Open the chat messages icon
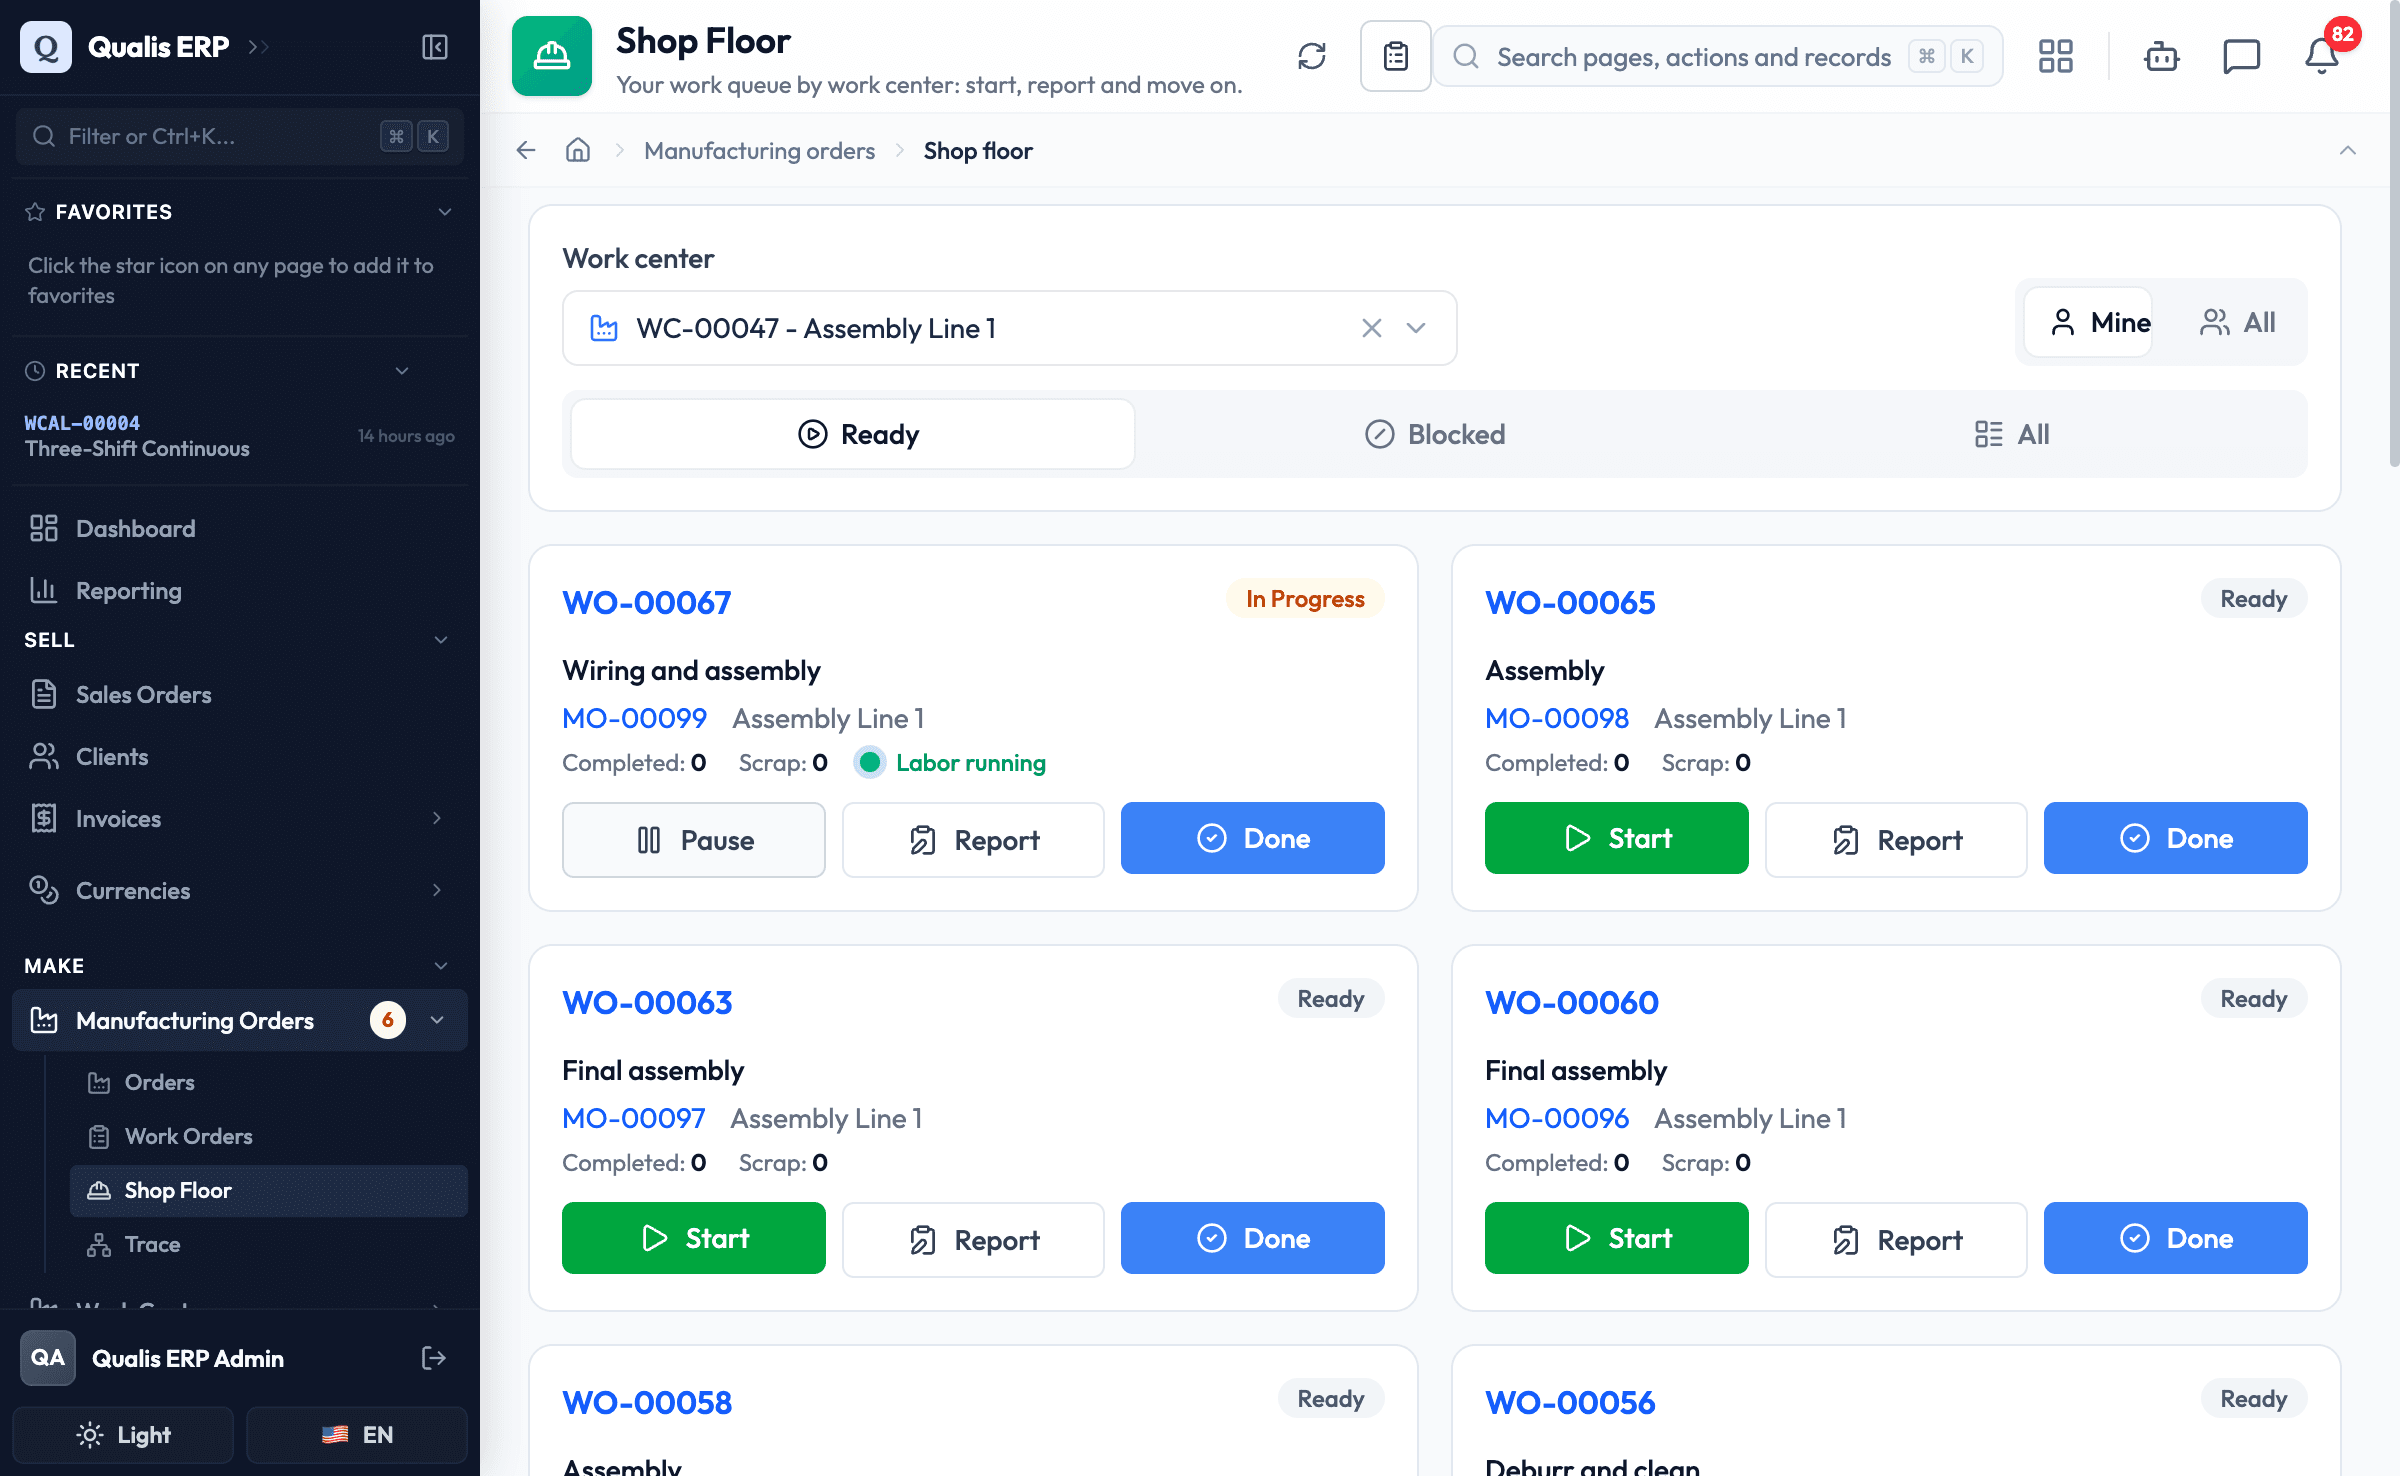 click(2241, 56)
